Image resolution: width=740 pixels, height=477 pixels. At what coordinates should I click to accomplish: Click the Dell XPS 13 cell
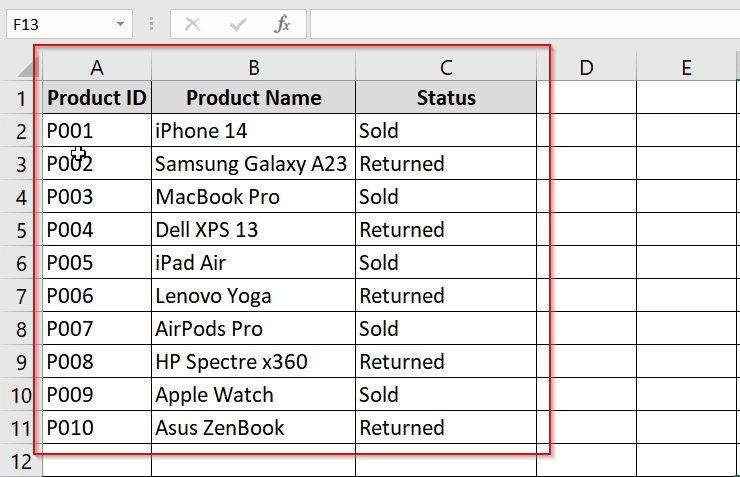[253, 229]
